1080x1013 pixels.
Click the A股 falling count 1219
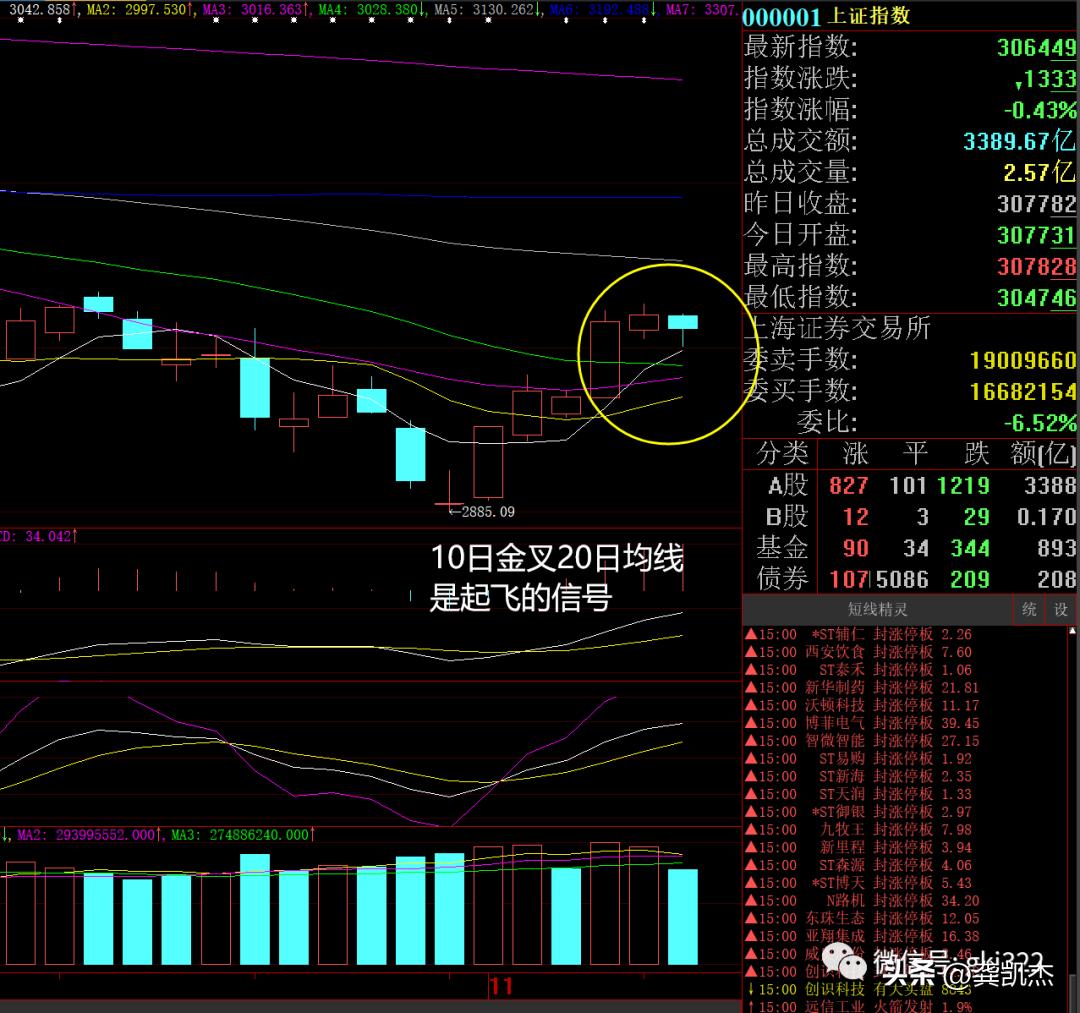pos(963,486)
